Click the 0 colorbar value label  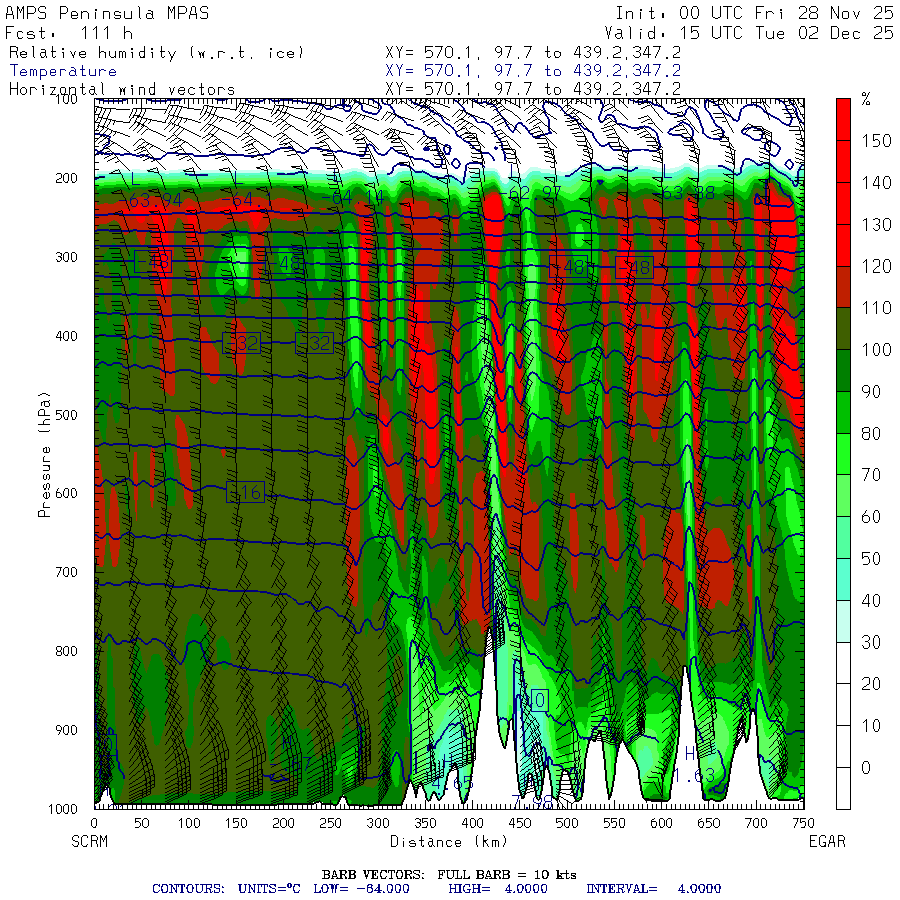(x=866, y=768)
